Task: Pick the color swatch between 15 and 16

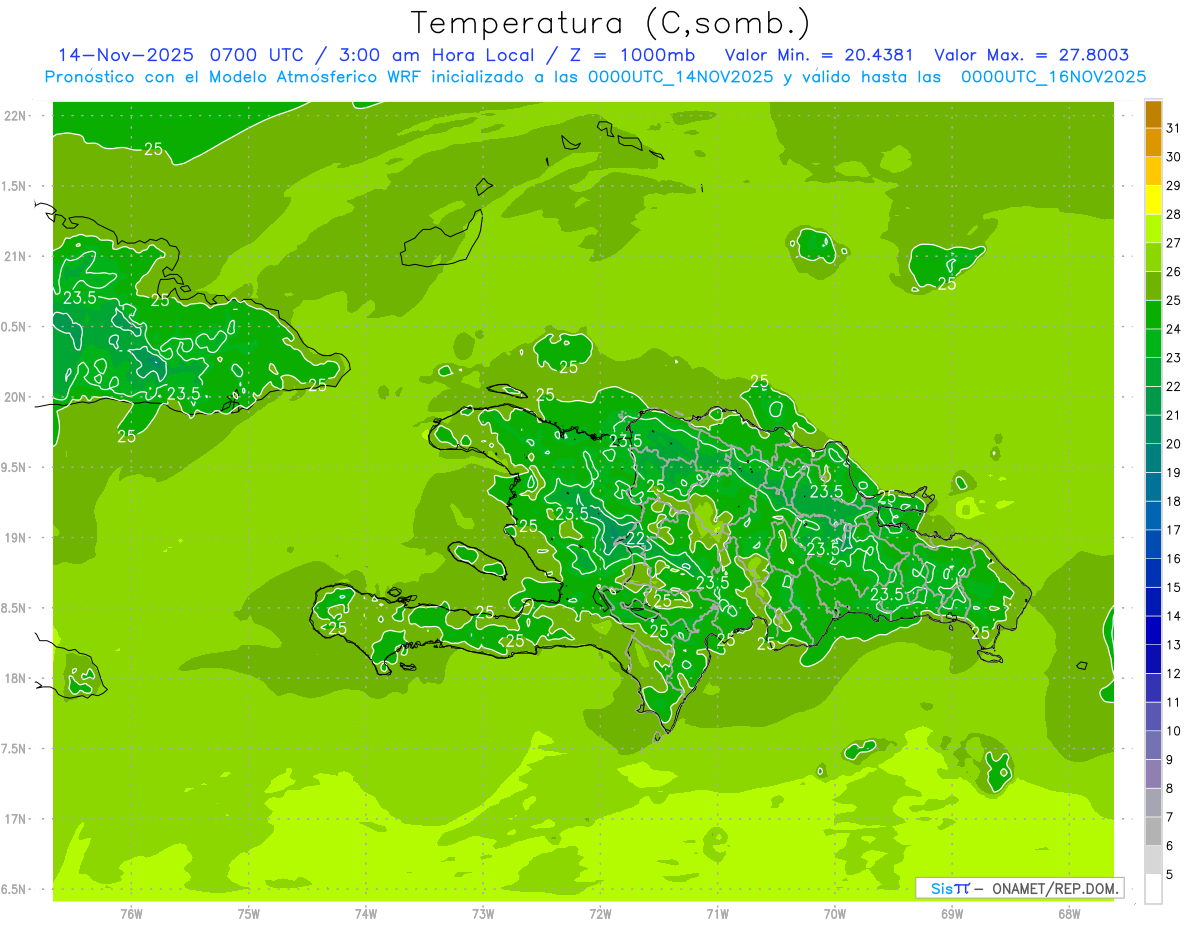Action: click(x=1153, y=574)
